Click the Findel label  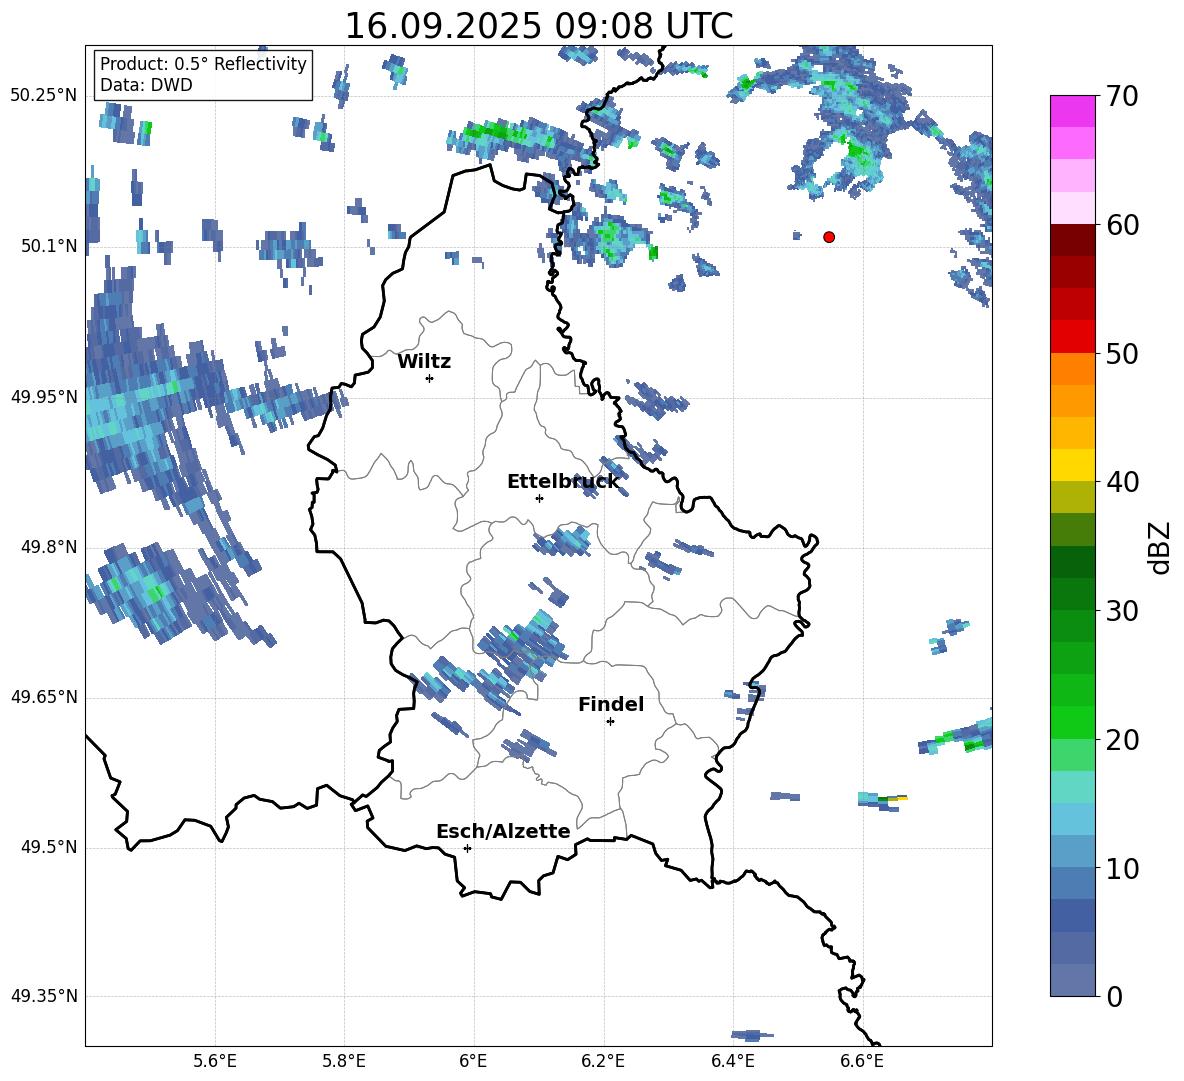coord(611,704)
